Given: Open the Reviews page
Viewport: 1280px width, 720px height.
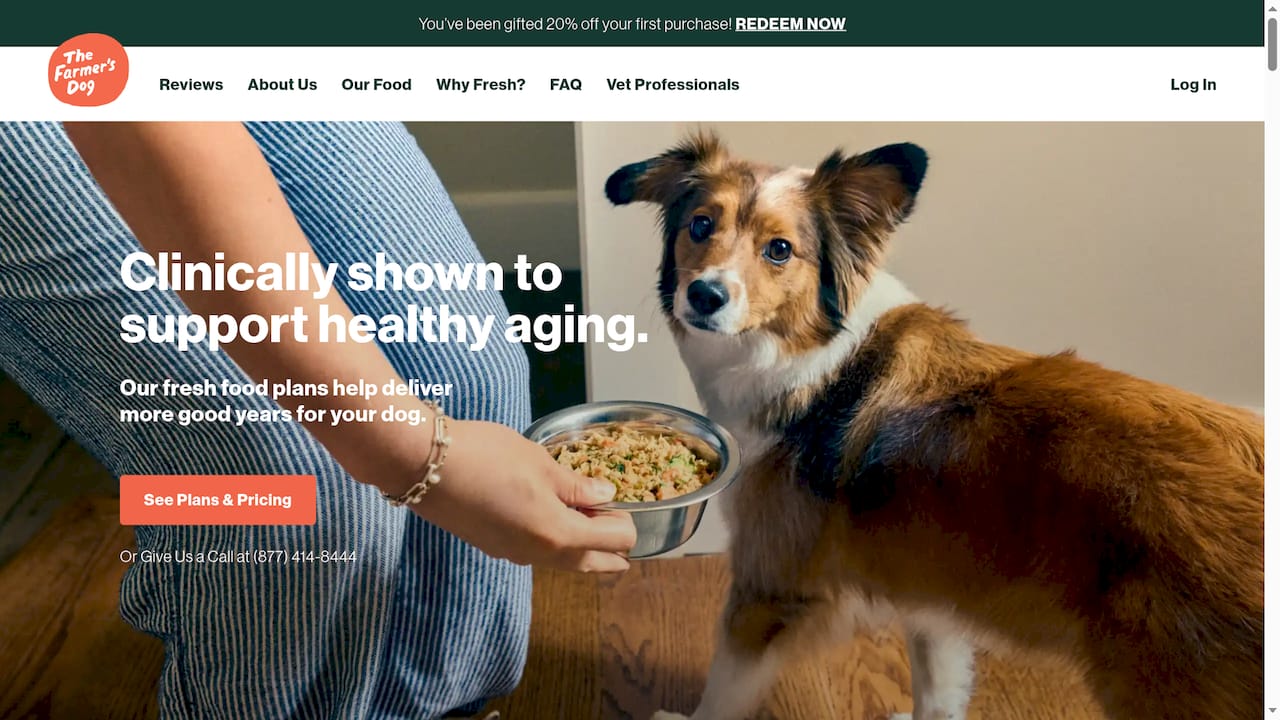Looking at the screenshot, I should pos(191,85).
